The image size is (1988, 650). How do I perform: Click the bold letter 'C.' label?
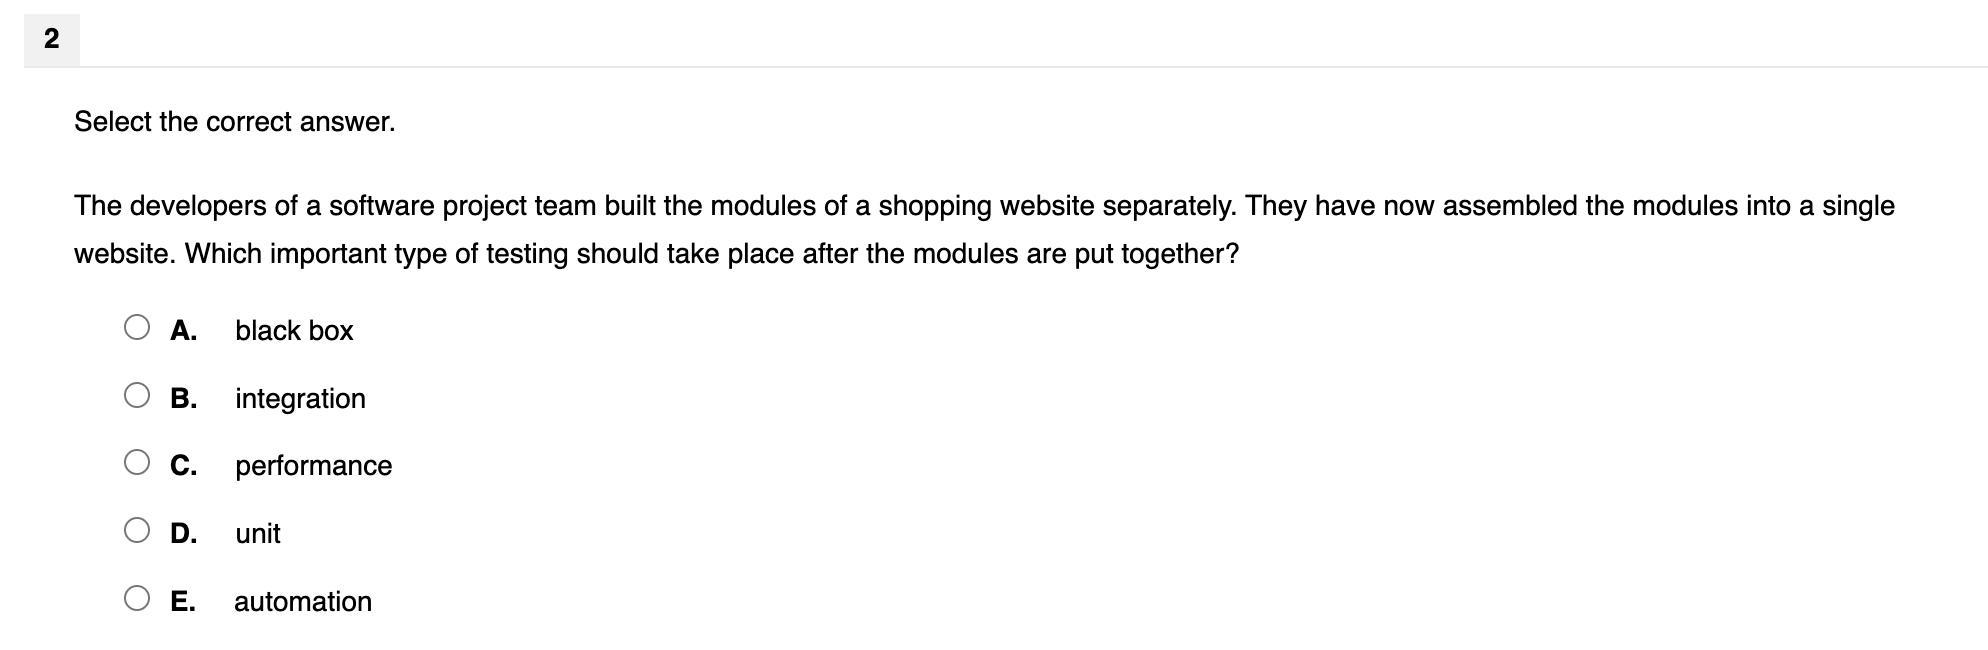(x=183, y=466)
